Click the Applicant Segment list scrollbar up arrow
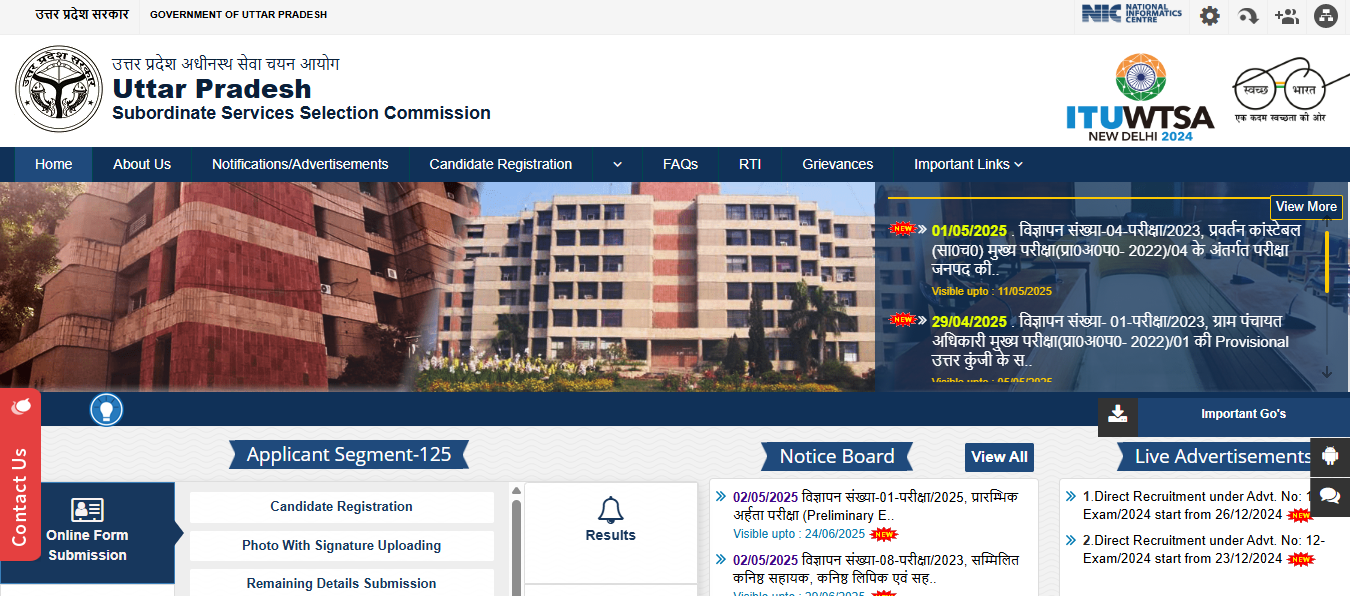 click(x=517, y=491)
